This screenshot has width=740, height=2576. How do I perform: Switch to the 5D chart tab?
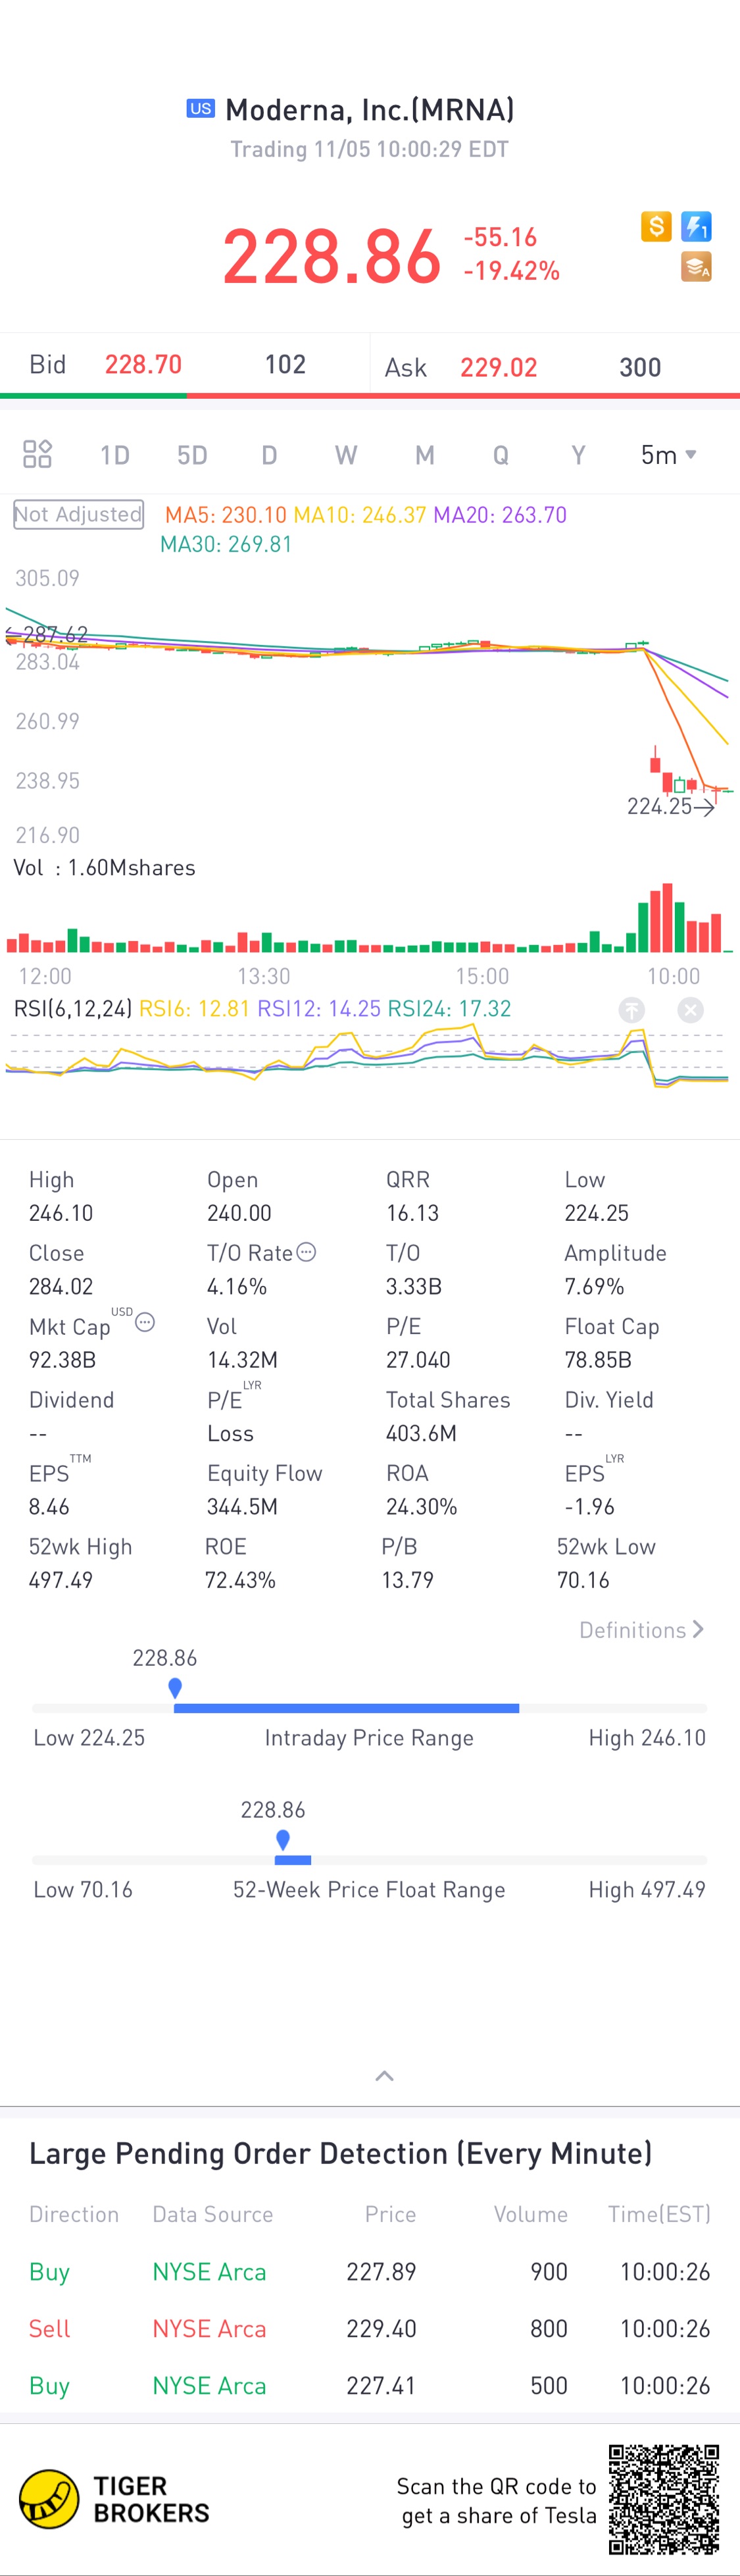pyautogui.click(x=192, y=456)
